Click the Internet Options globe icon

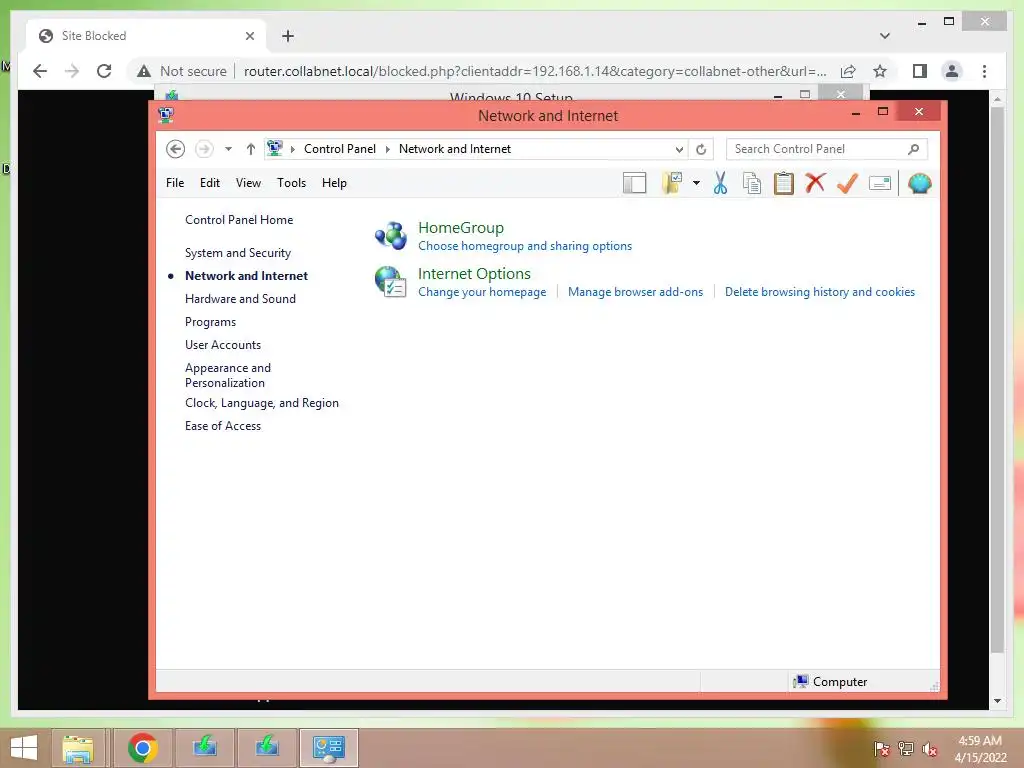[x=391, y=281]
